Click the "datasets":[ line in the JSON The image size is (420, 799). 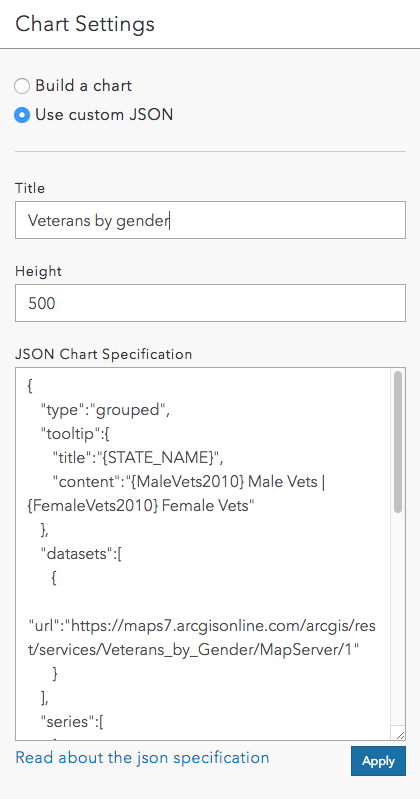[81, 554]
